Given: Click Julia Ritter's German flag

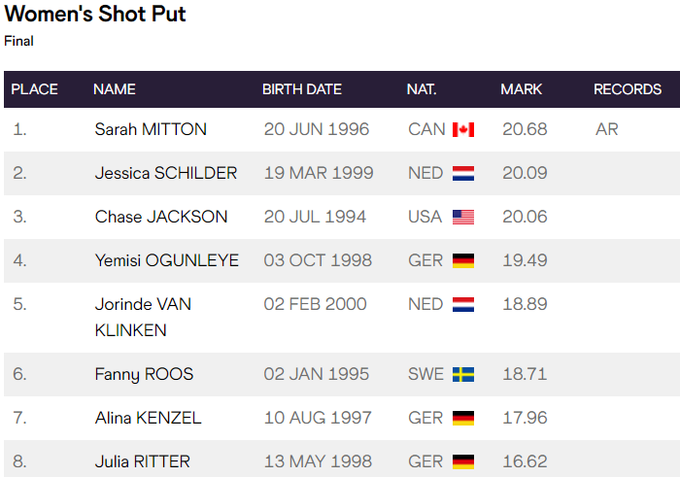Looking at the screenshot, I should click(x=463, y=461).
